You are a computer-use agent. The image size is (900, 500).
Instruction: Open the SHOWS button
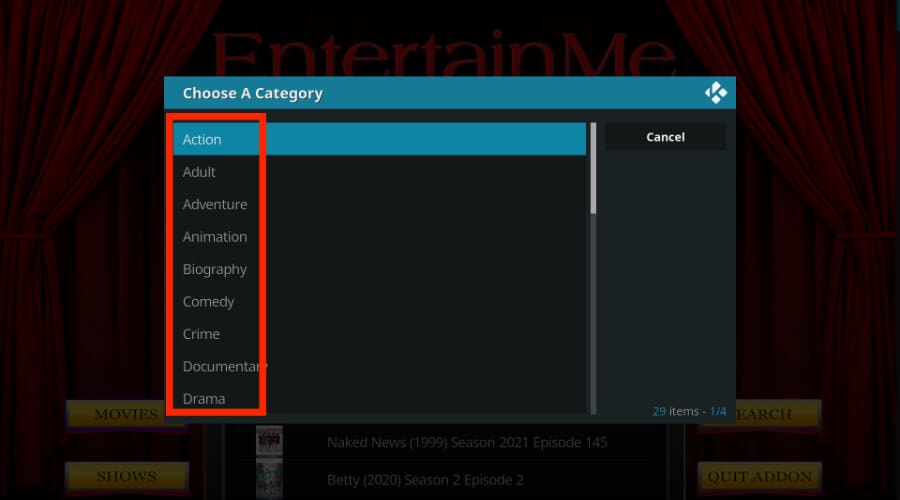(x=126, y=476)
